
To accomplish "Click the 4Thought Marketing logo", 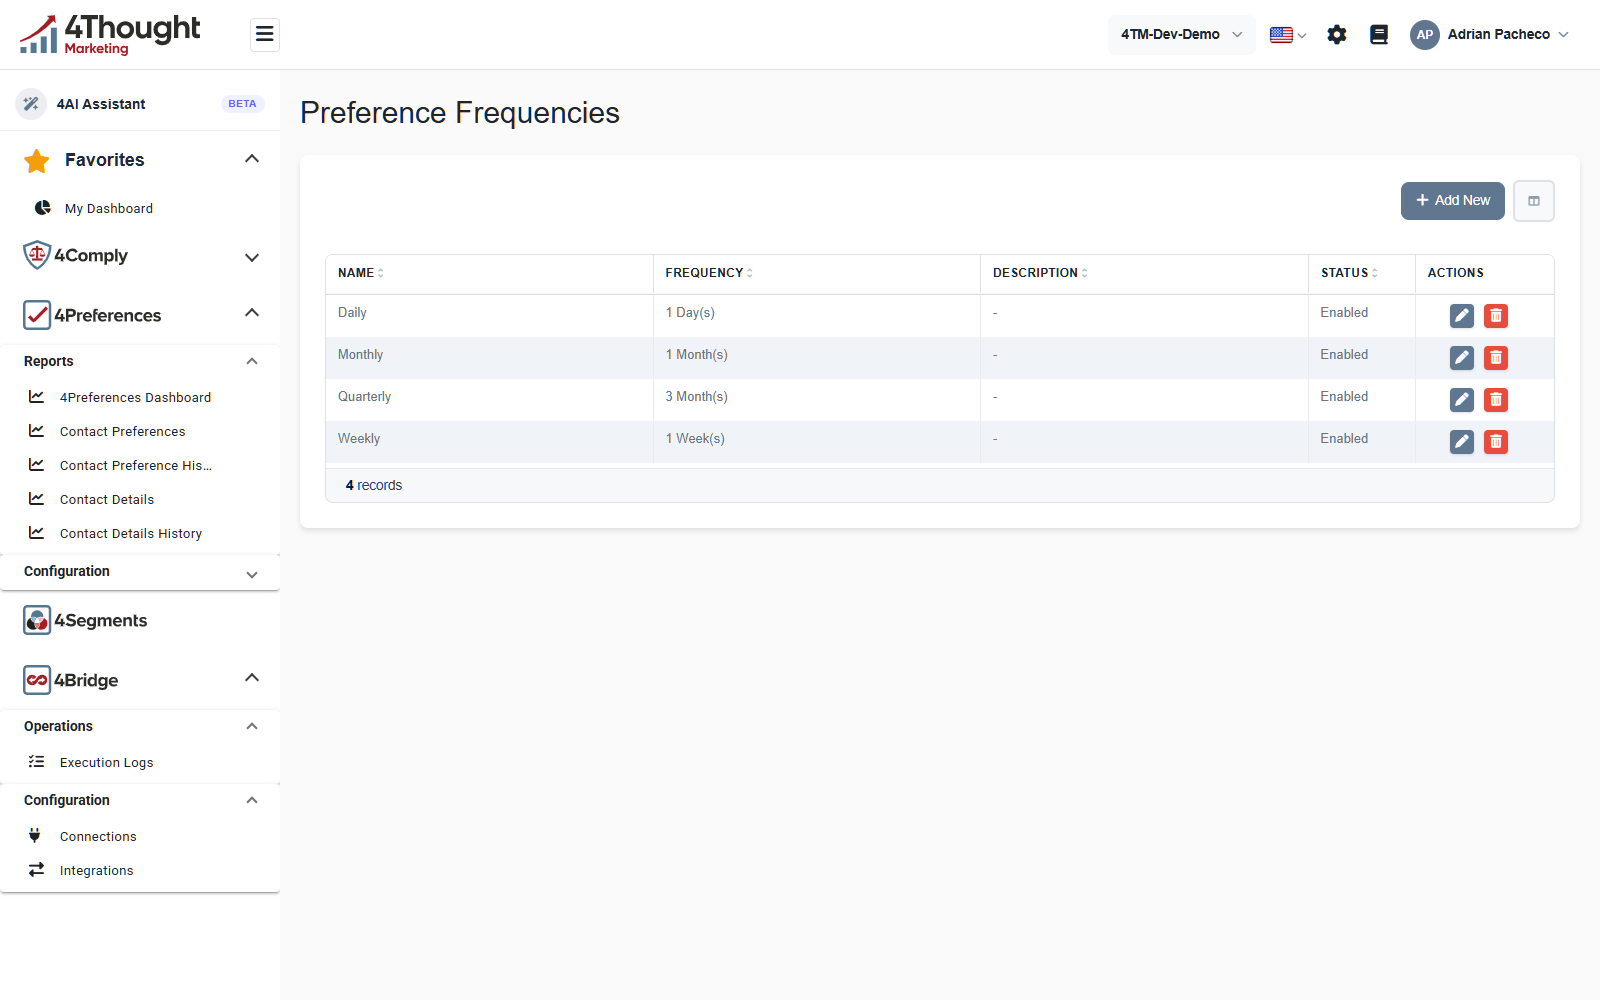I will click(110, 35).
